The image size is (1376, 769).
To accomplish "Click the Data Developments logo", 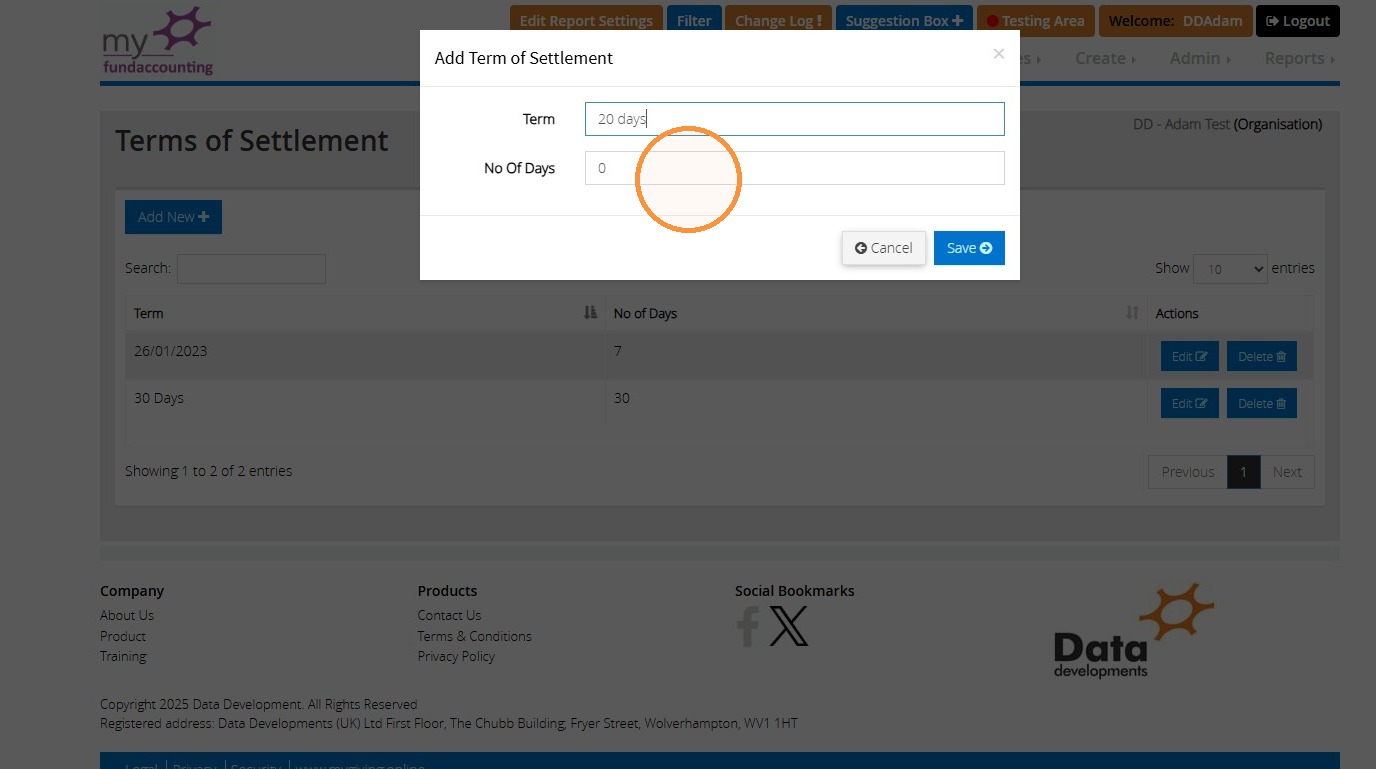I will click(x=1133, y=630).
